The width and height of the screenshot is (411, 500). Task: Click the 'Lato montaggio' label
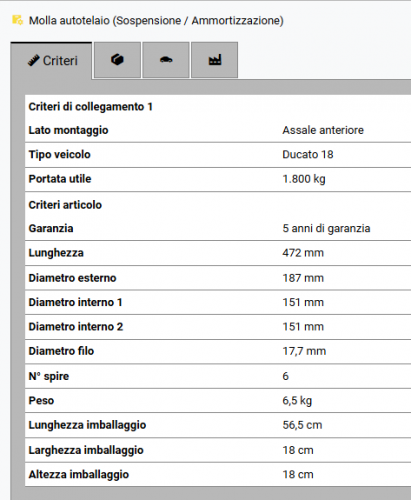coord(68,130)
